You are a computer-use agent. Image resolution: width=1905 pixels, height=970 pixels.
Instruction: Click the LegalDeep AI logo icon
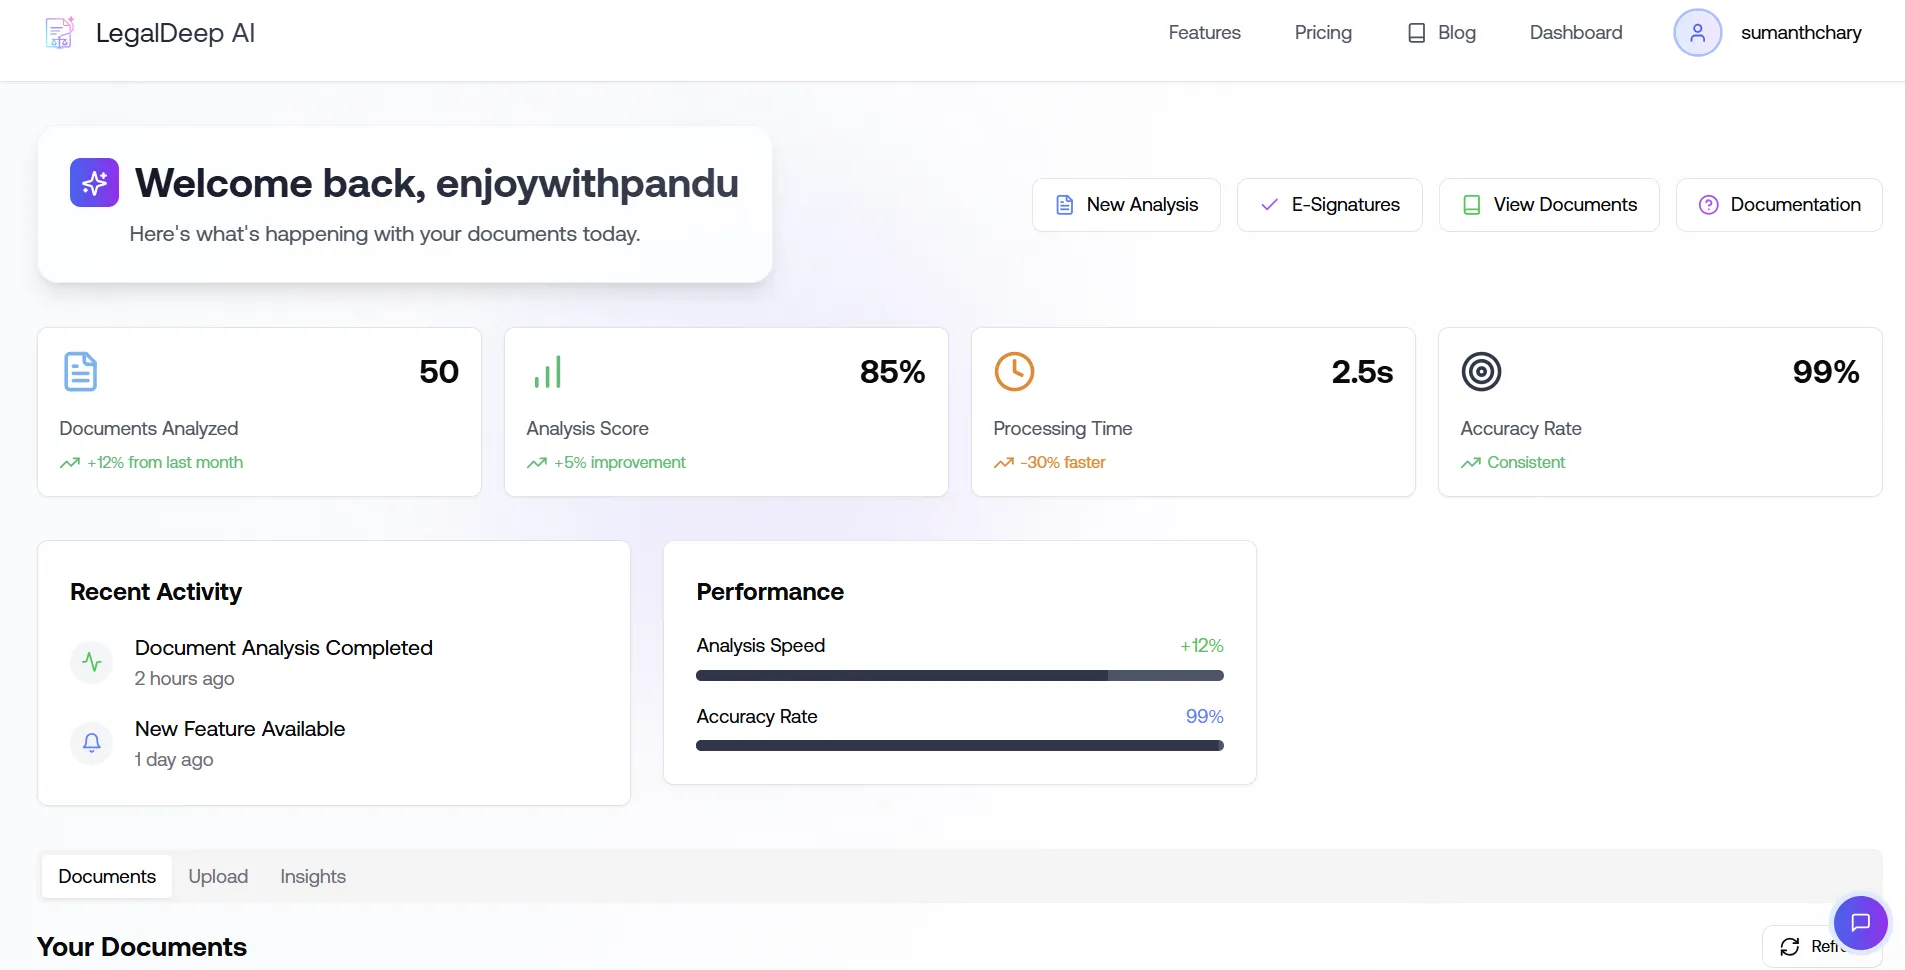coord(60,33)
